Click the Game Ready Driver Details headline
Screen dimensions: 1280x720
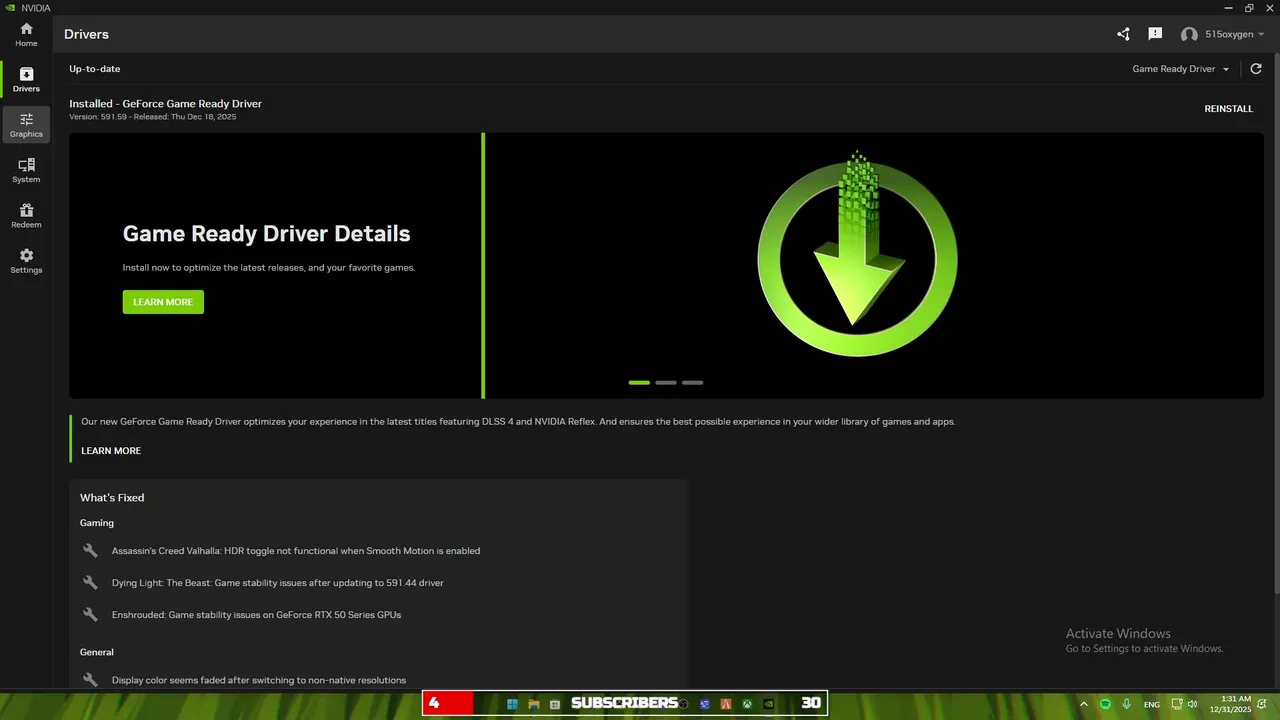266,234
